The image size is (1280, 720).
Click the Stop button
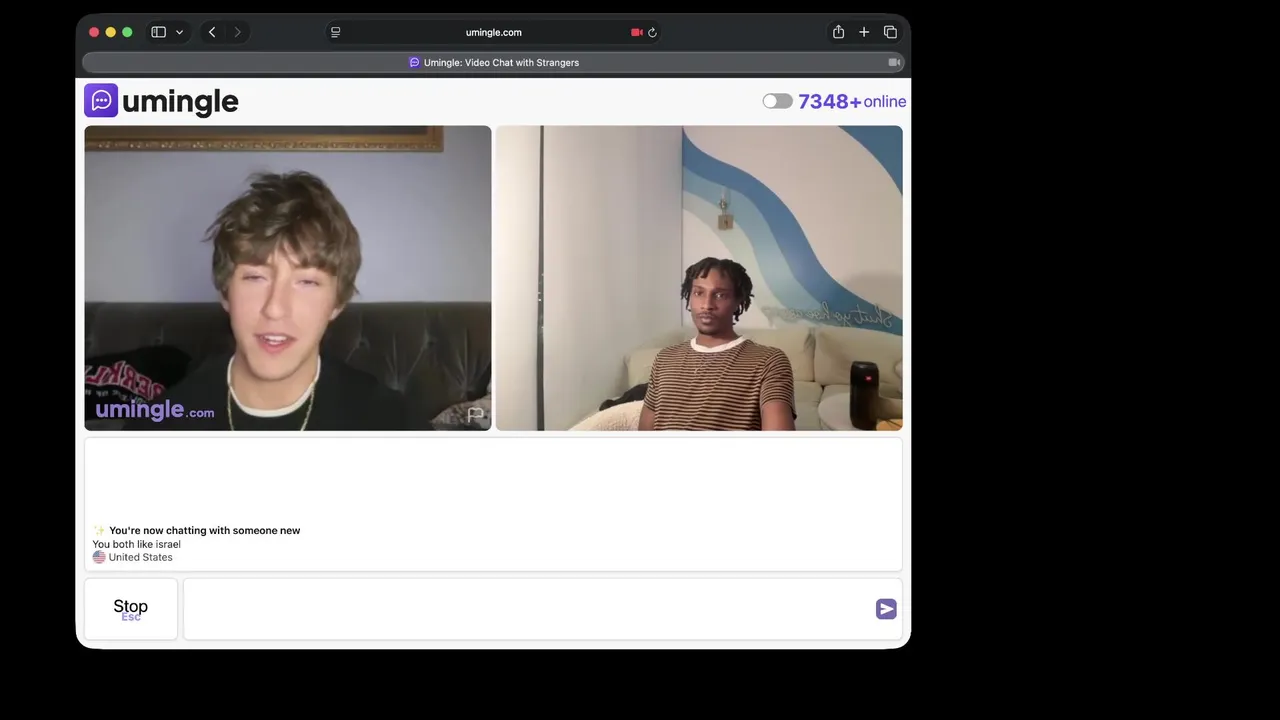[x=131, y=609]
